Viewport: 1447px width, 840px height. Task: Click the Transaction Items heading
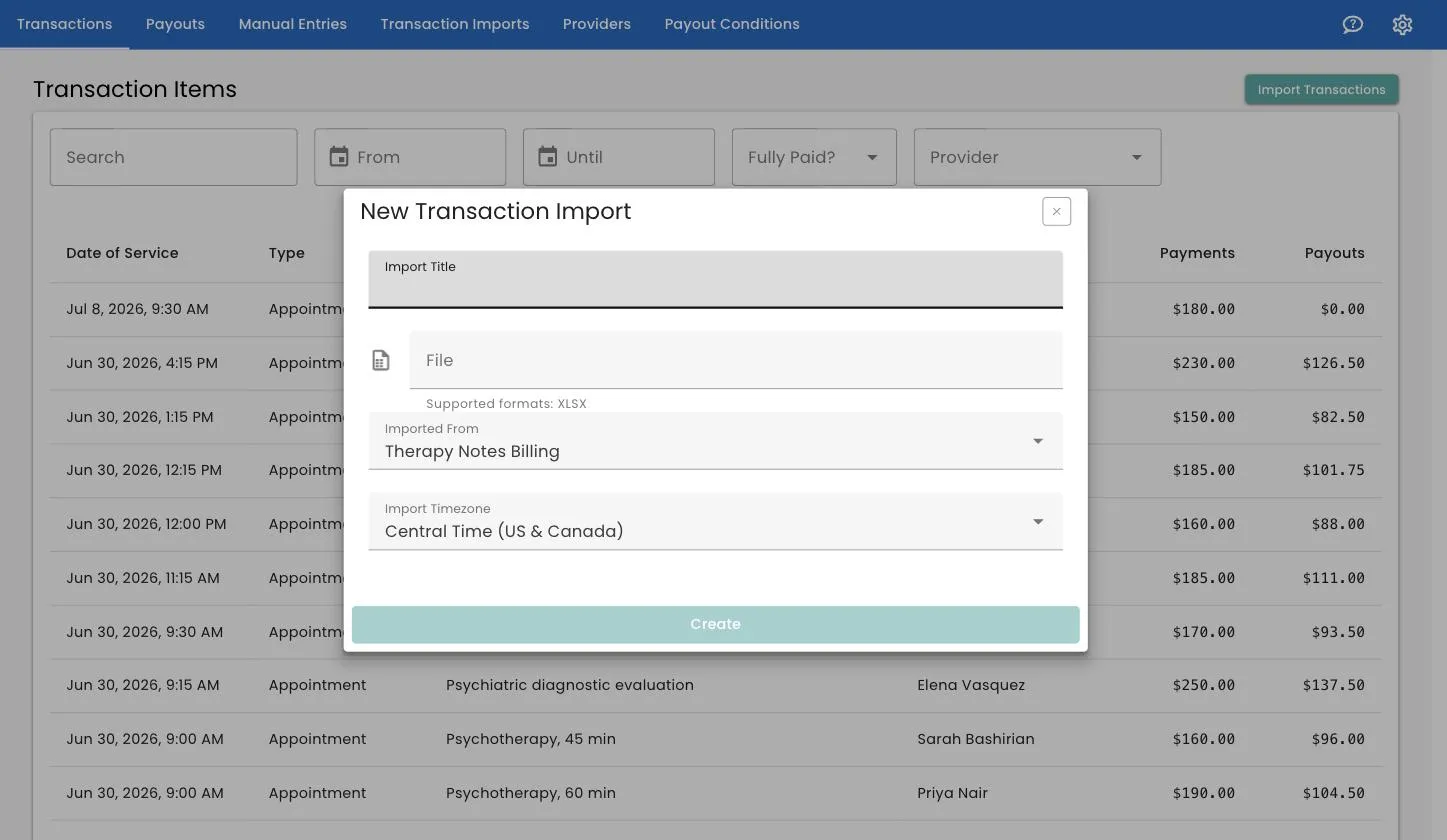coord(135,89)
